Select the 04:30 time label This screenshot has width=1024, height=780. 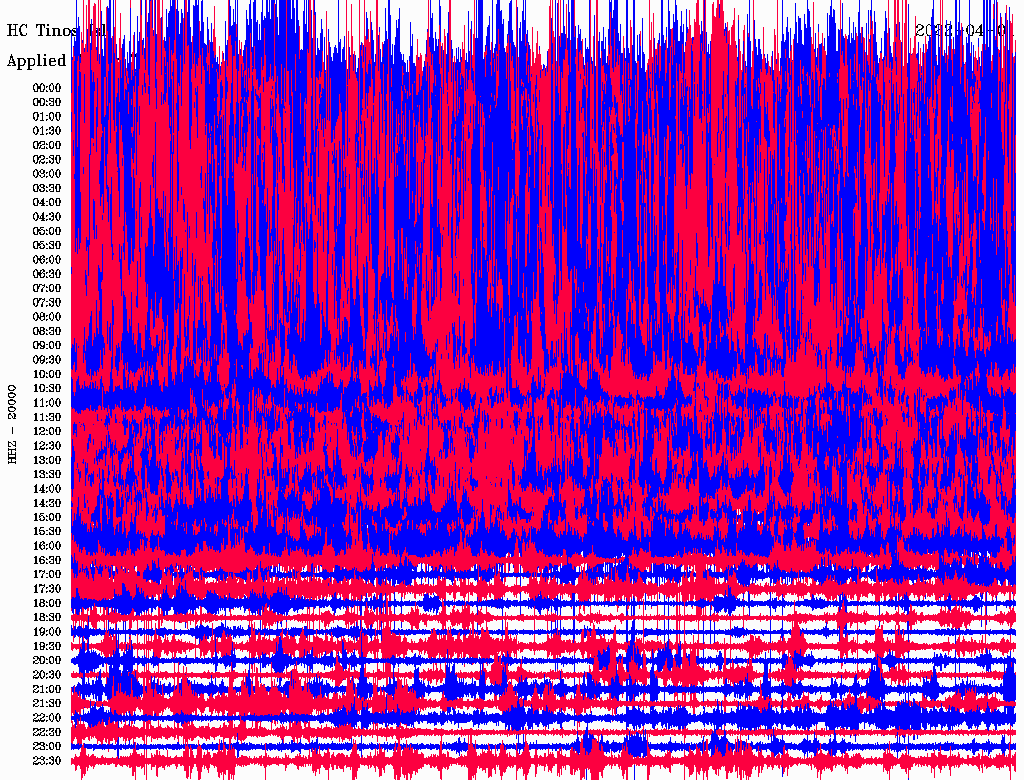click(x=47, y=217)
